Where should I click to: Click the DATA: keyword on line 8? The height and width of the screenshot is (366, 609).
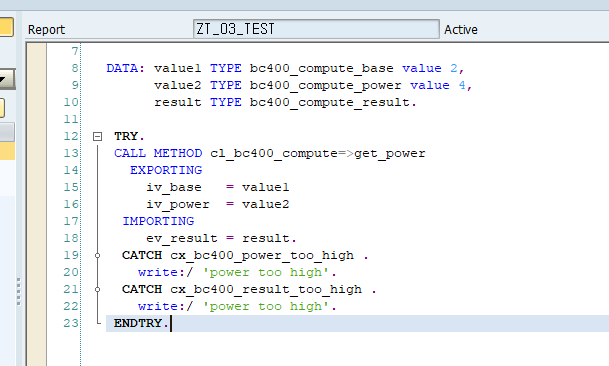click(x=125, y=68)
